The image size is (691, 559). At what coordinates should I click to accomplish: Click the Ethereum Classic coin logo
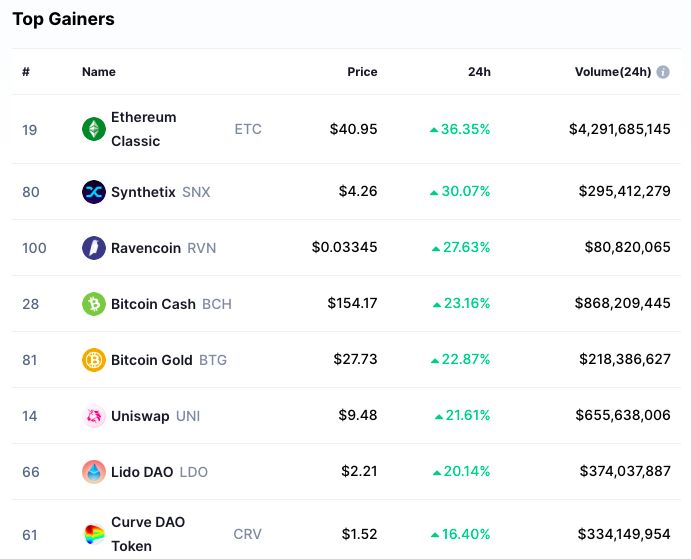tap(94, 129)
